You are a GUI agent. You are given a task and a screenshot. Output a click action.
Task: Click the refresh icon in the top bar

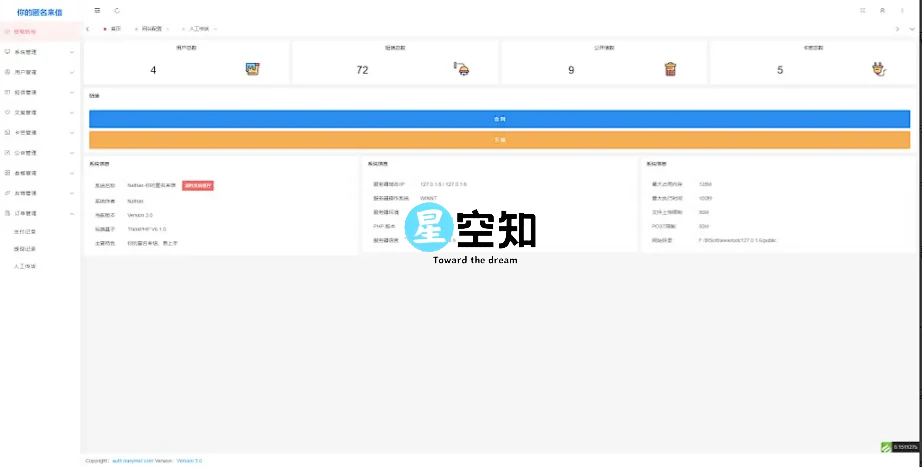click(x=117, y=11)
